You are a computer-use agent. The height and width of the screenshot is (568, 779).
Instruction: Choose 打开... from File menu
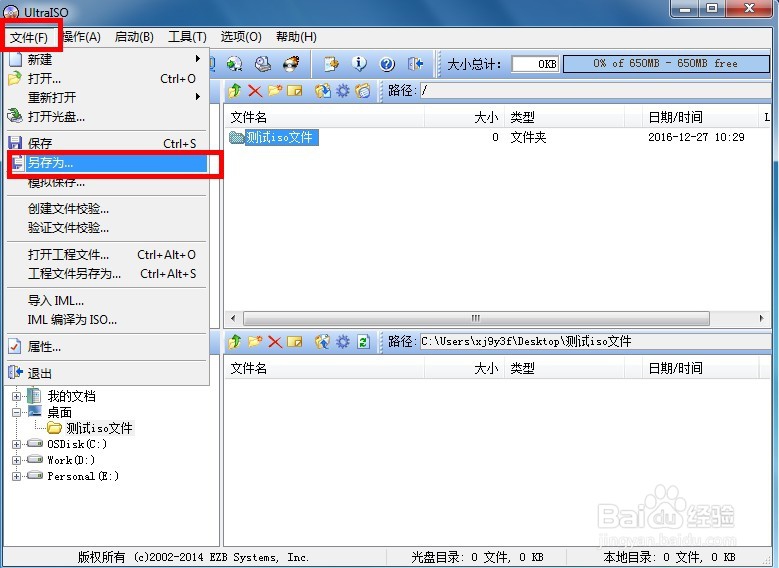107,79
